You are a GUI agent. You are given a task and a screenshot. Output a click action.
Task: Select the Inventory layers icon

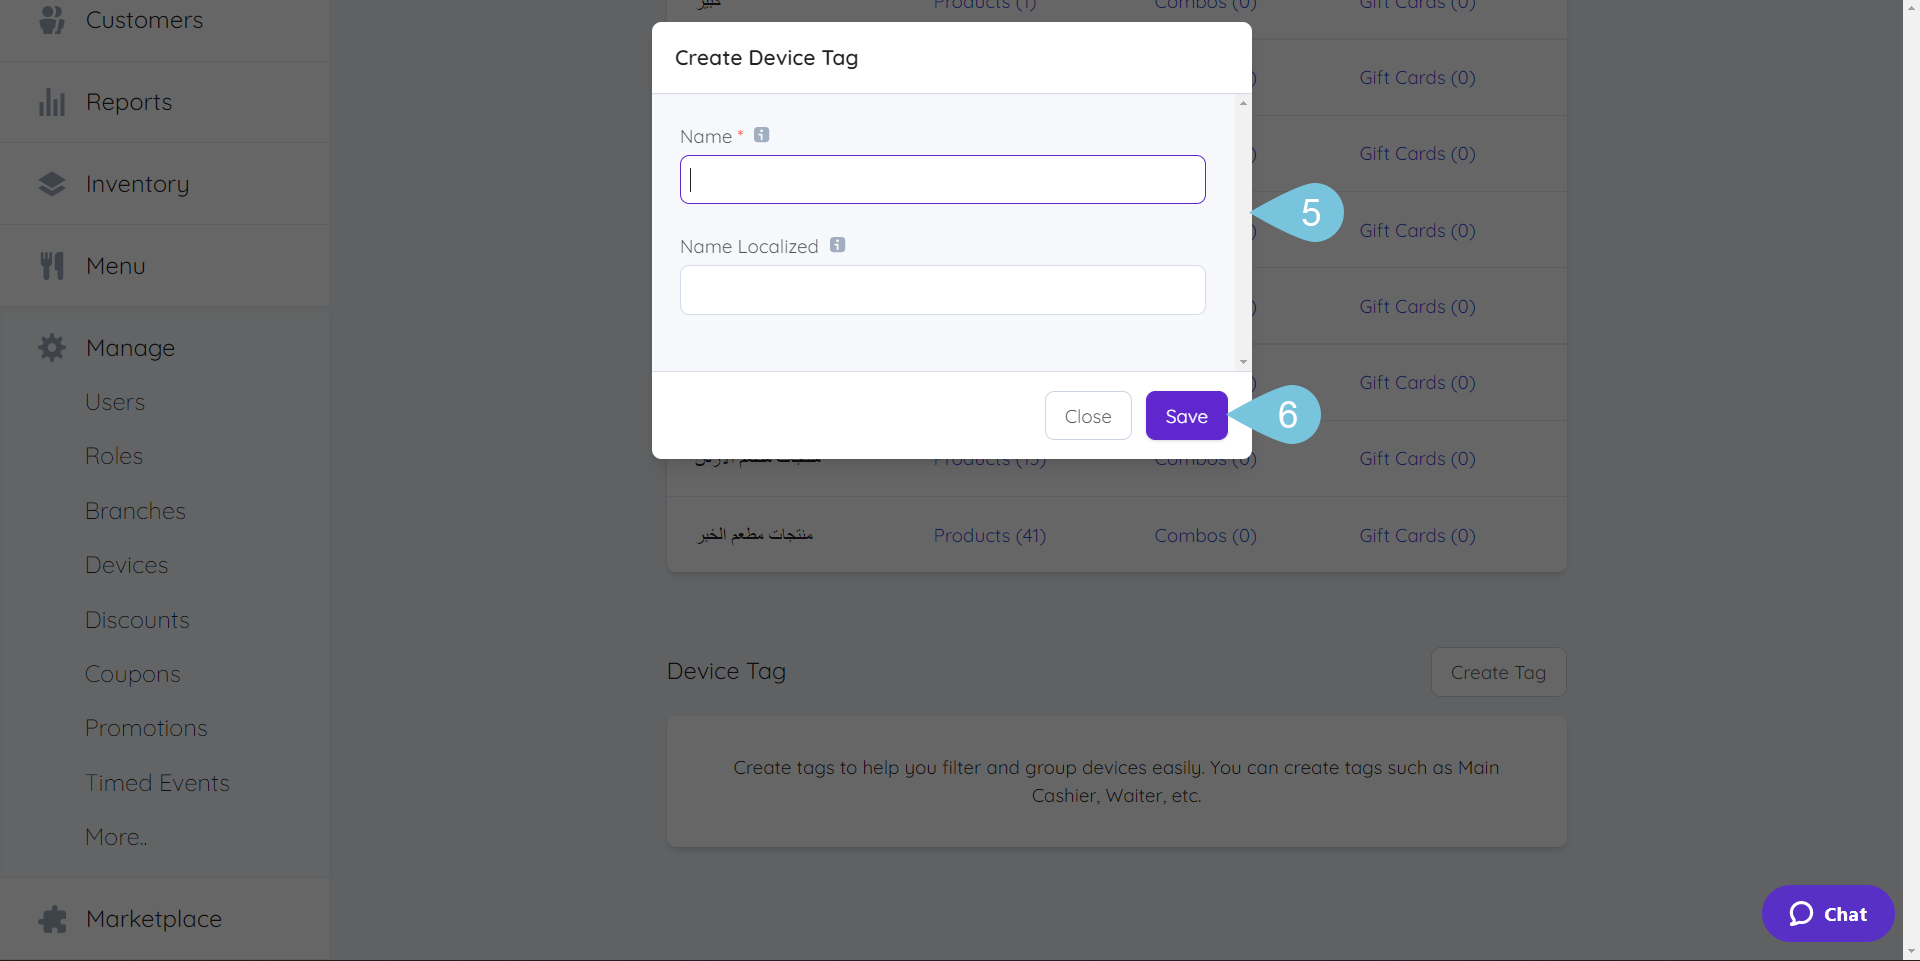point(52,183)
